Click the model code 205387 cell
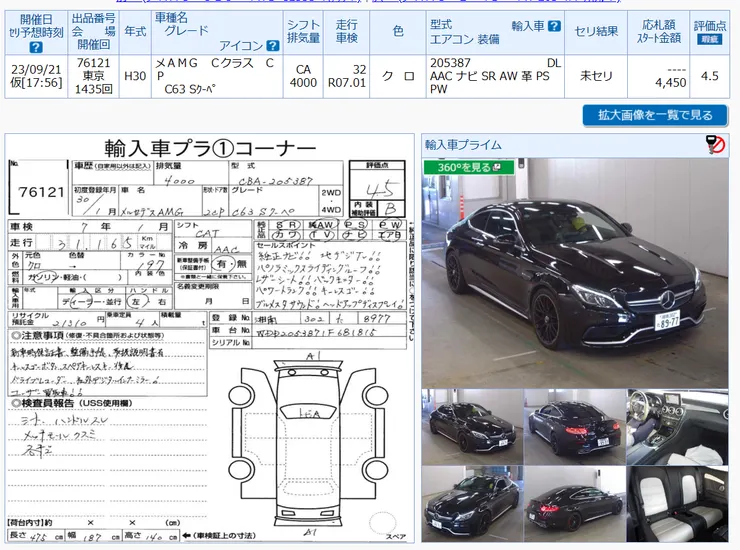740x550 pixels. (495, 76)
